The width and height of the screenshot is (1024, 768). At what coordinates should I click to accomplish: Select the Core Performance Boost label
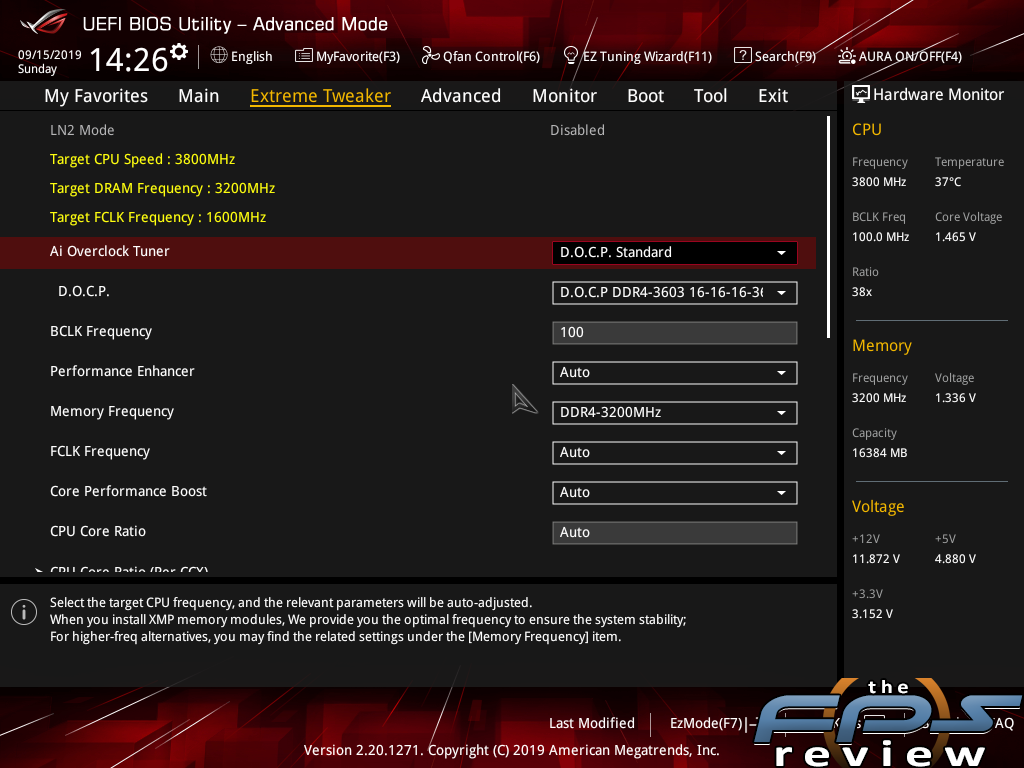[x=128, y=491]
